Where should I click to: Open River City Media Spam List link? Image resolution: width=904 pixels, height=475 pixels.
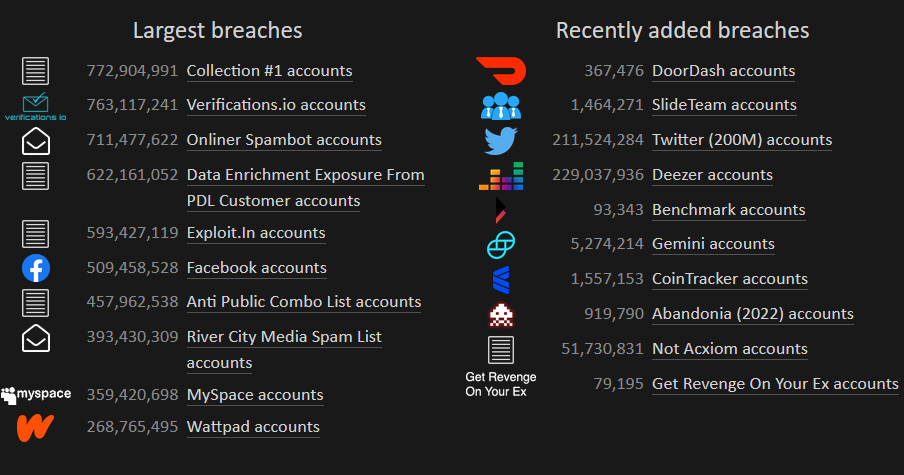(x=284, y=350)
